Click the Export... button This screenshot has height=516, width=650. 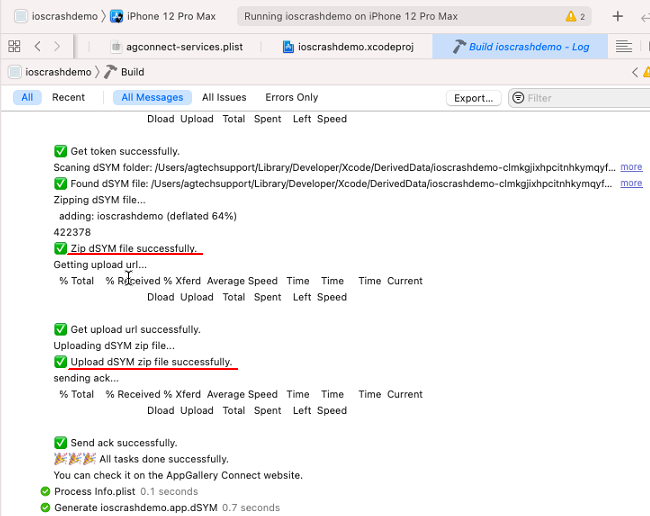click(473, 98)
